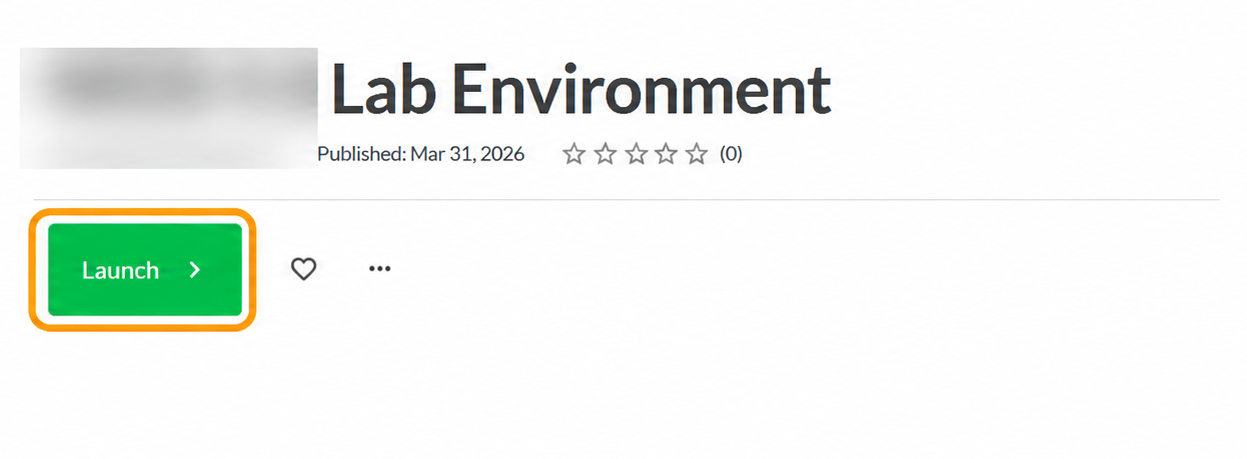Favorite the lab with the heart icon
The image size is (1247, 459).
303,269
